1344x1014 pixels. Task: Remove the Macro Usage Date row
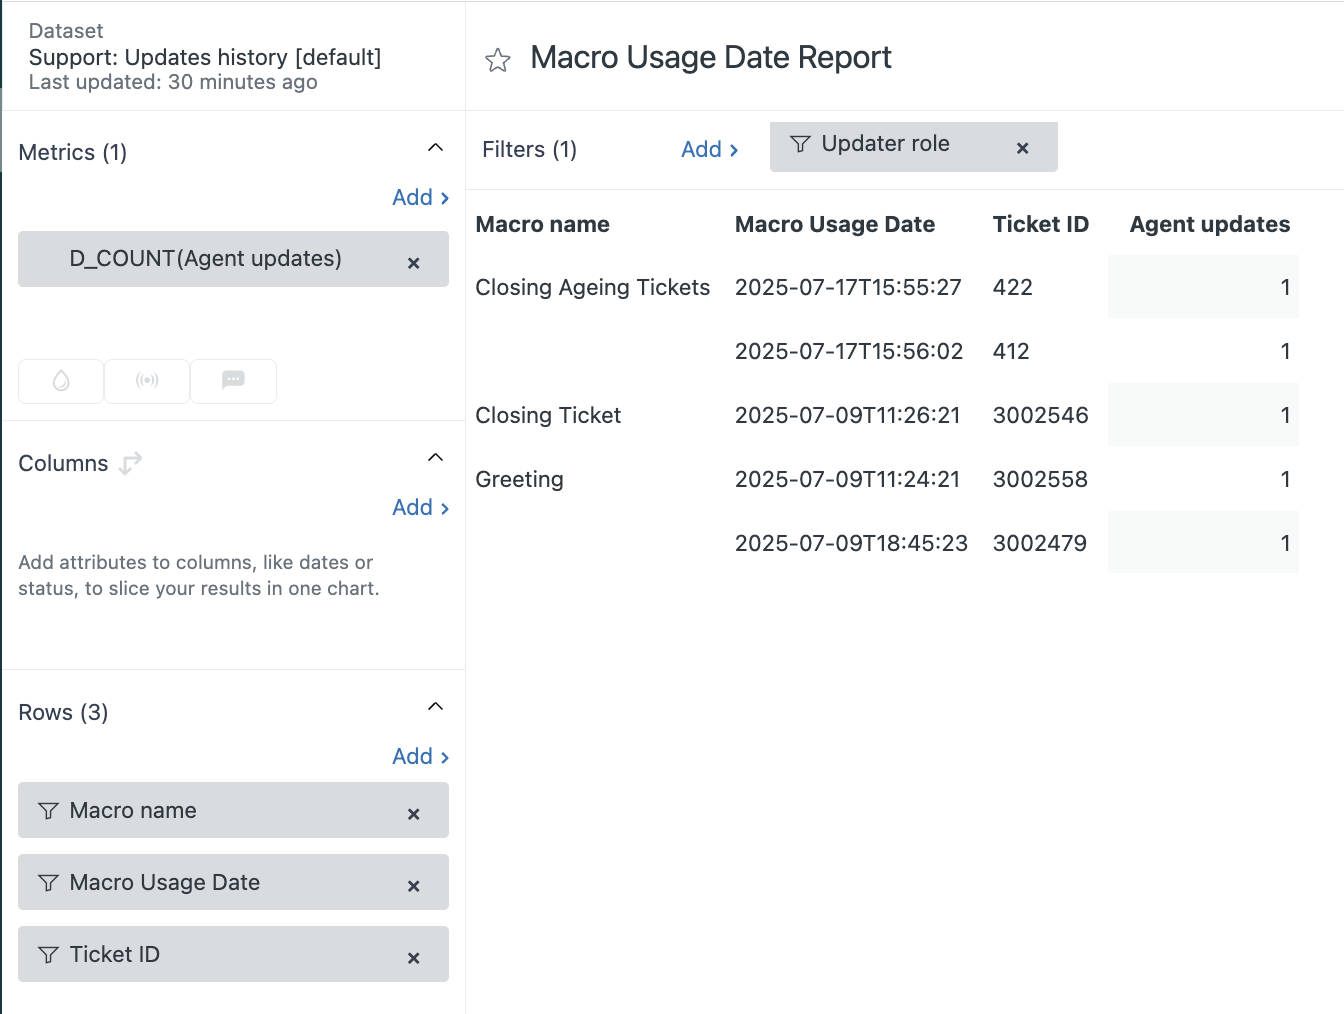pyautogui.click(x=413, y=886)
